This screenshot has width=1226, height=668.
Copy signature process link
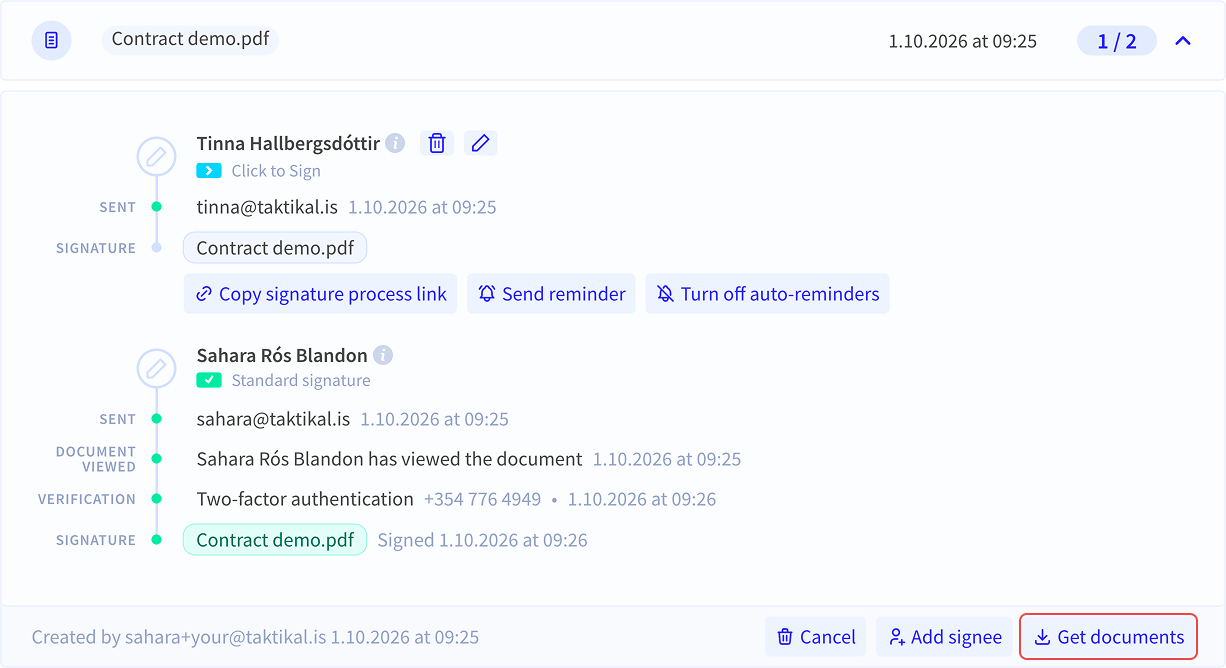pos(321,294)
